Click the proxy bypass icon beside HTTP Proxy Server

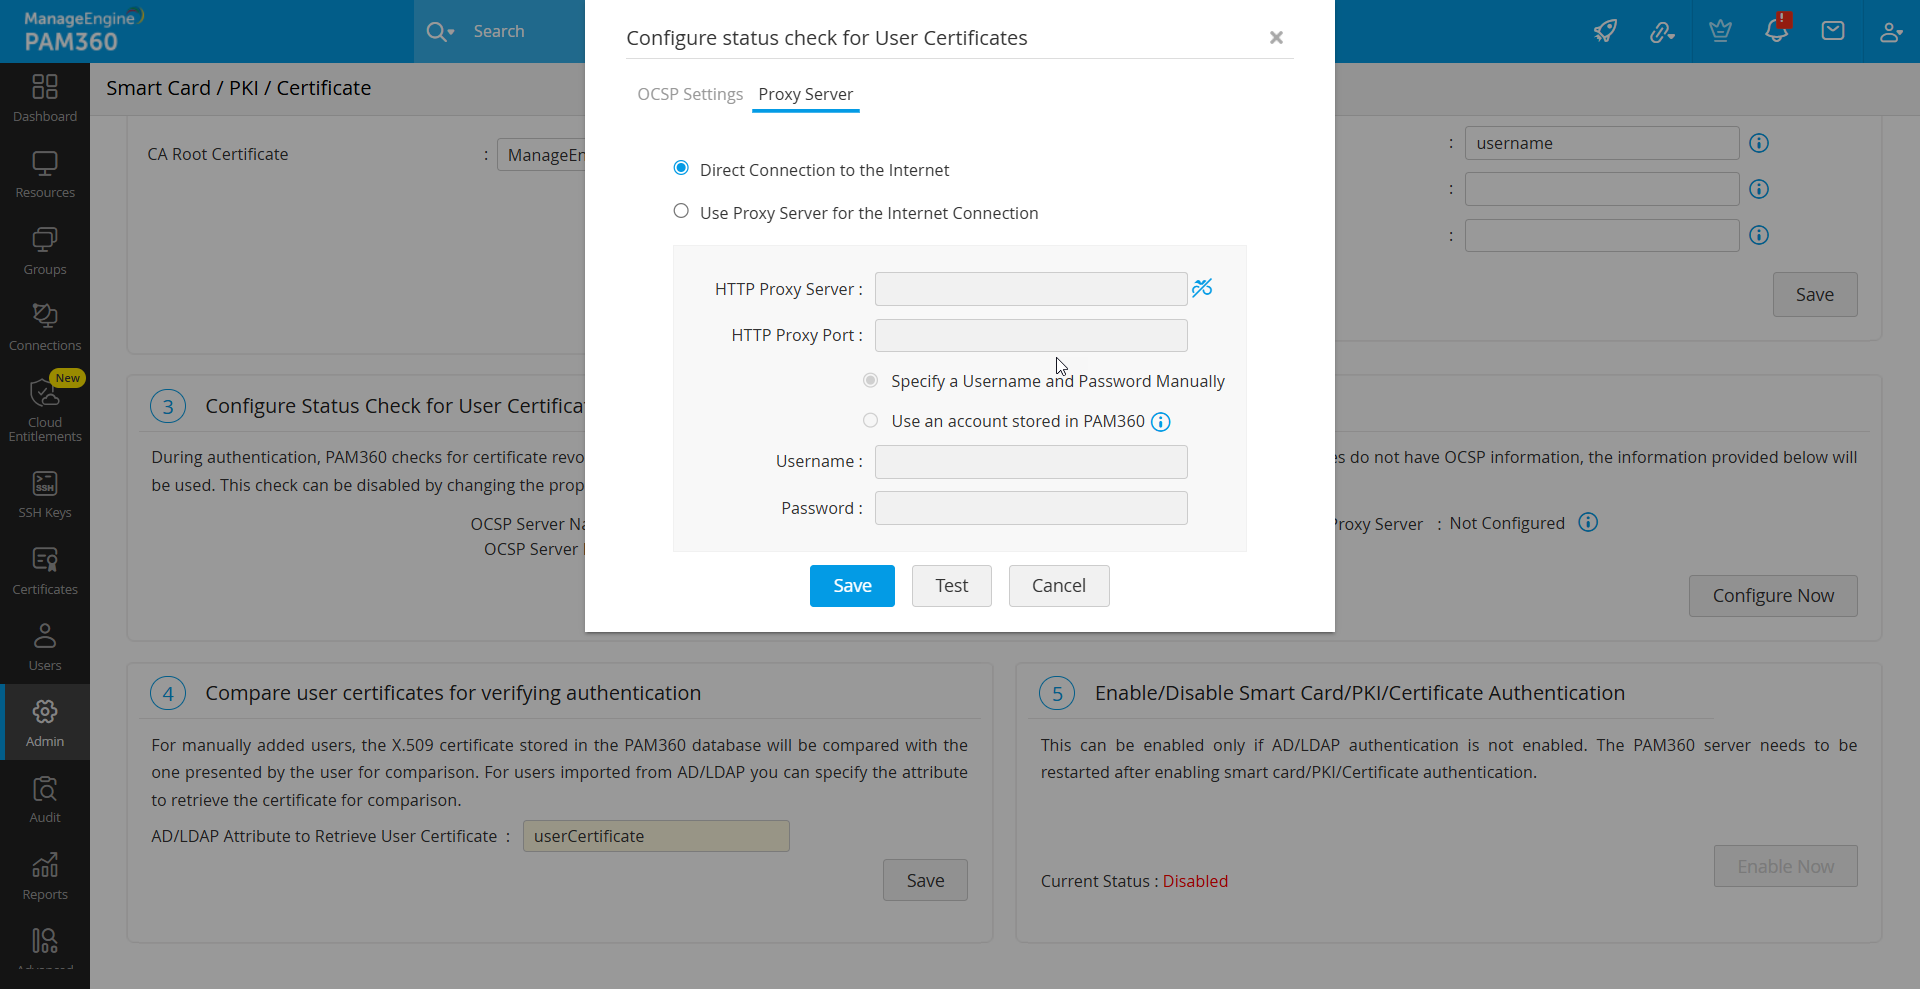point(1203,288)
